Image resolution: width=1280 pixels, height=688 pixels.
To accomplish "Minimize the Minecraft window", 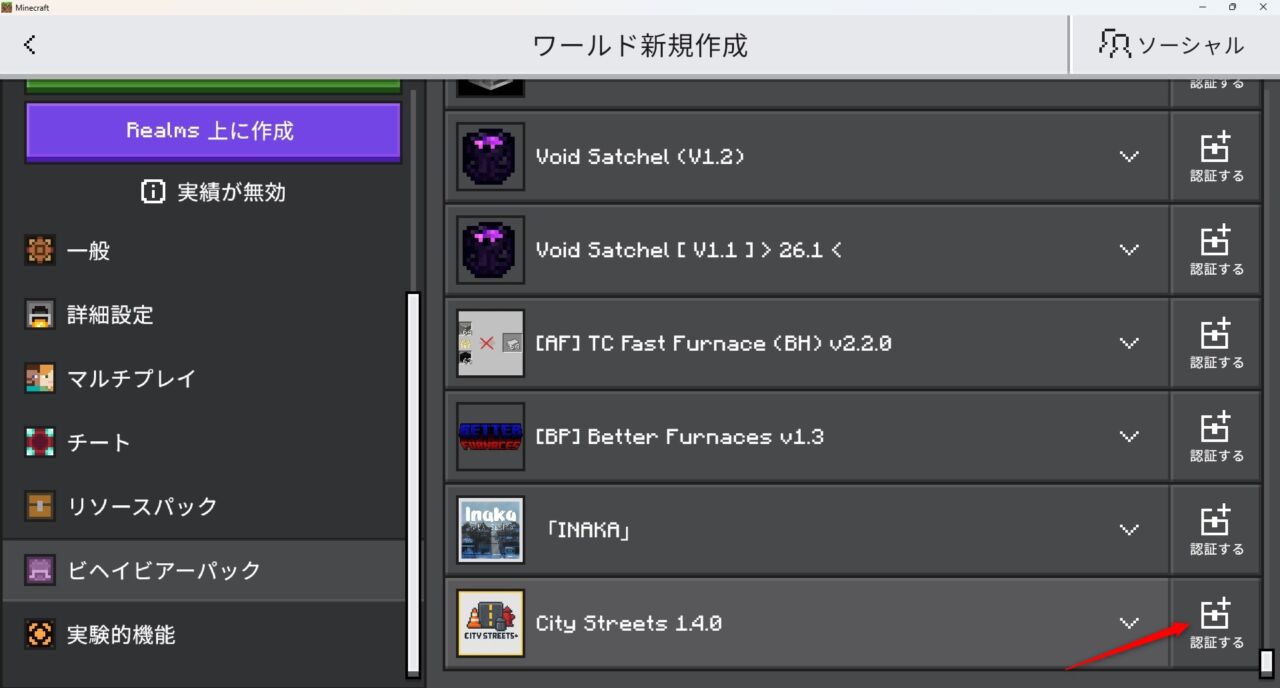I will coord(1202,7).
